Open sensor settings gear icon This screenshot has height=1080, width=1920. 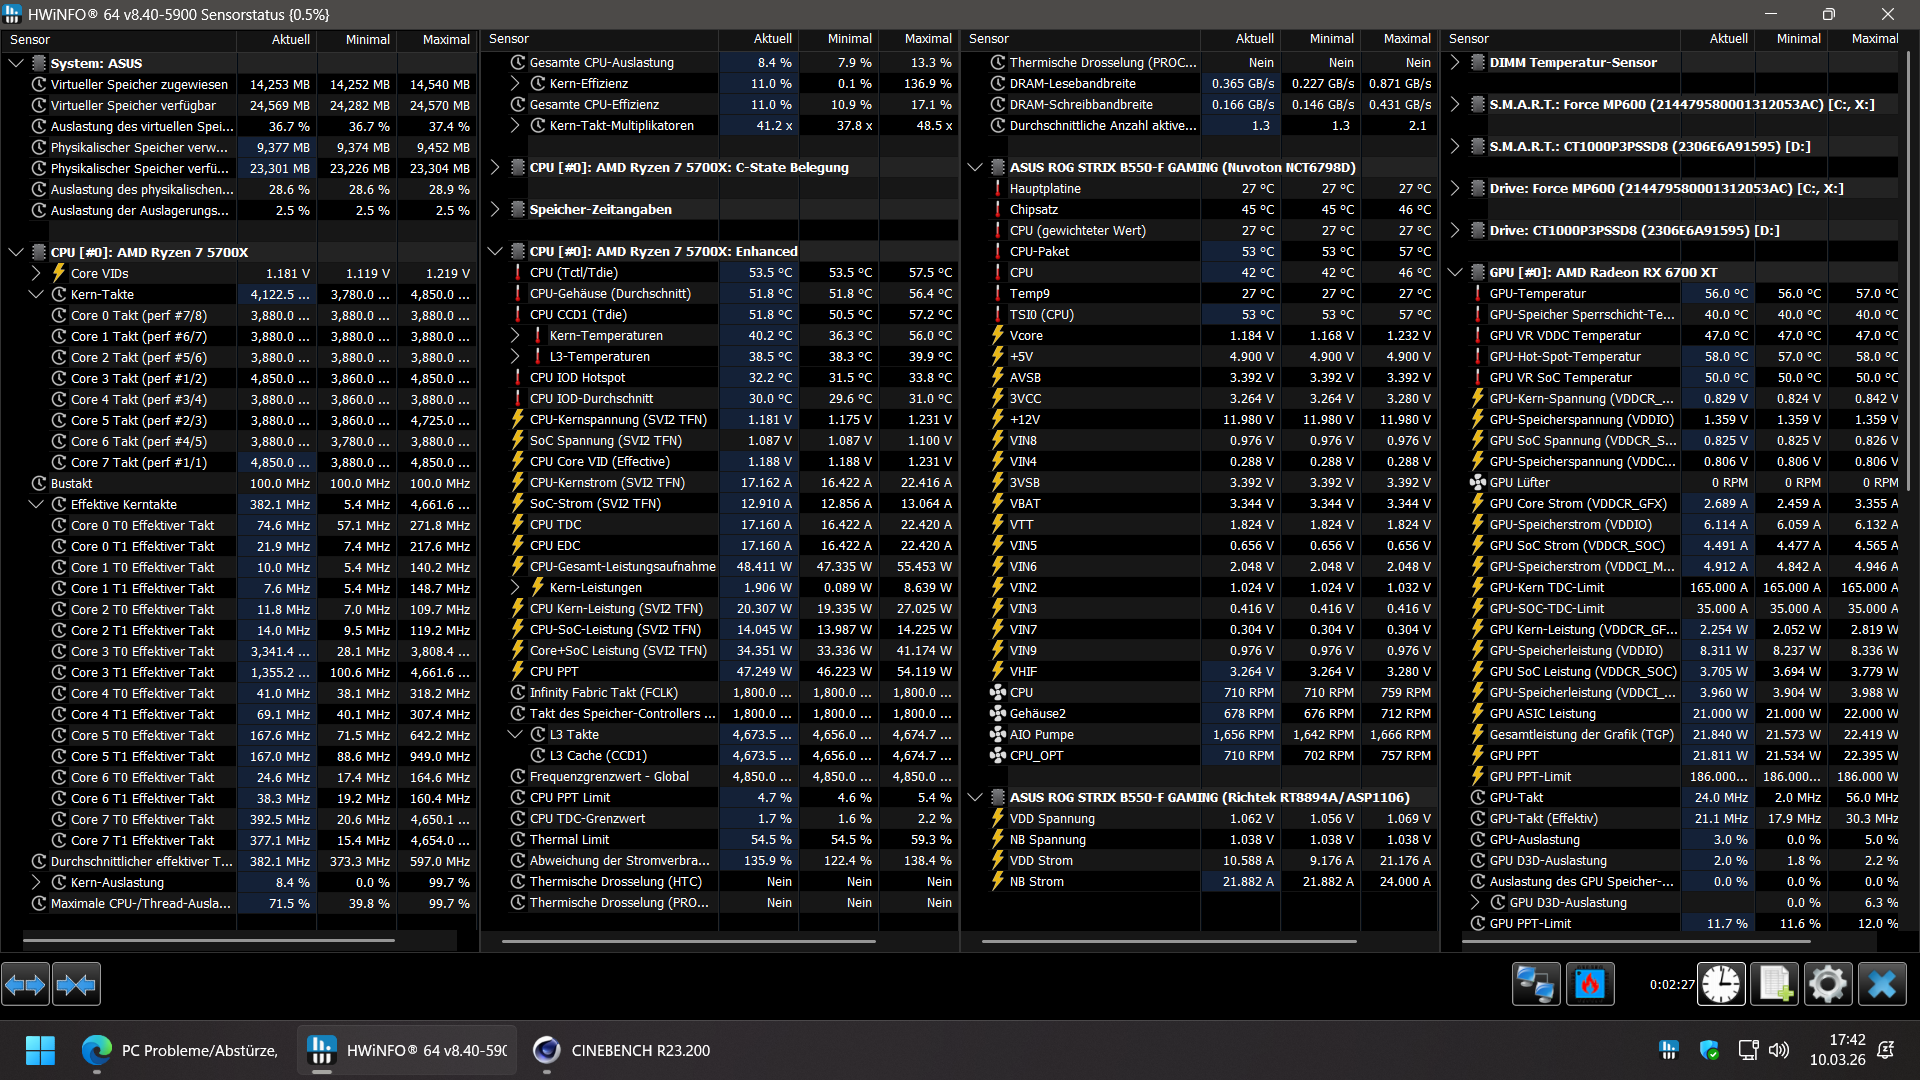1827,985
